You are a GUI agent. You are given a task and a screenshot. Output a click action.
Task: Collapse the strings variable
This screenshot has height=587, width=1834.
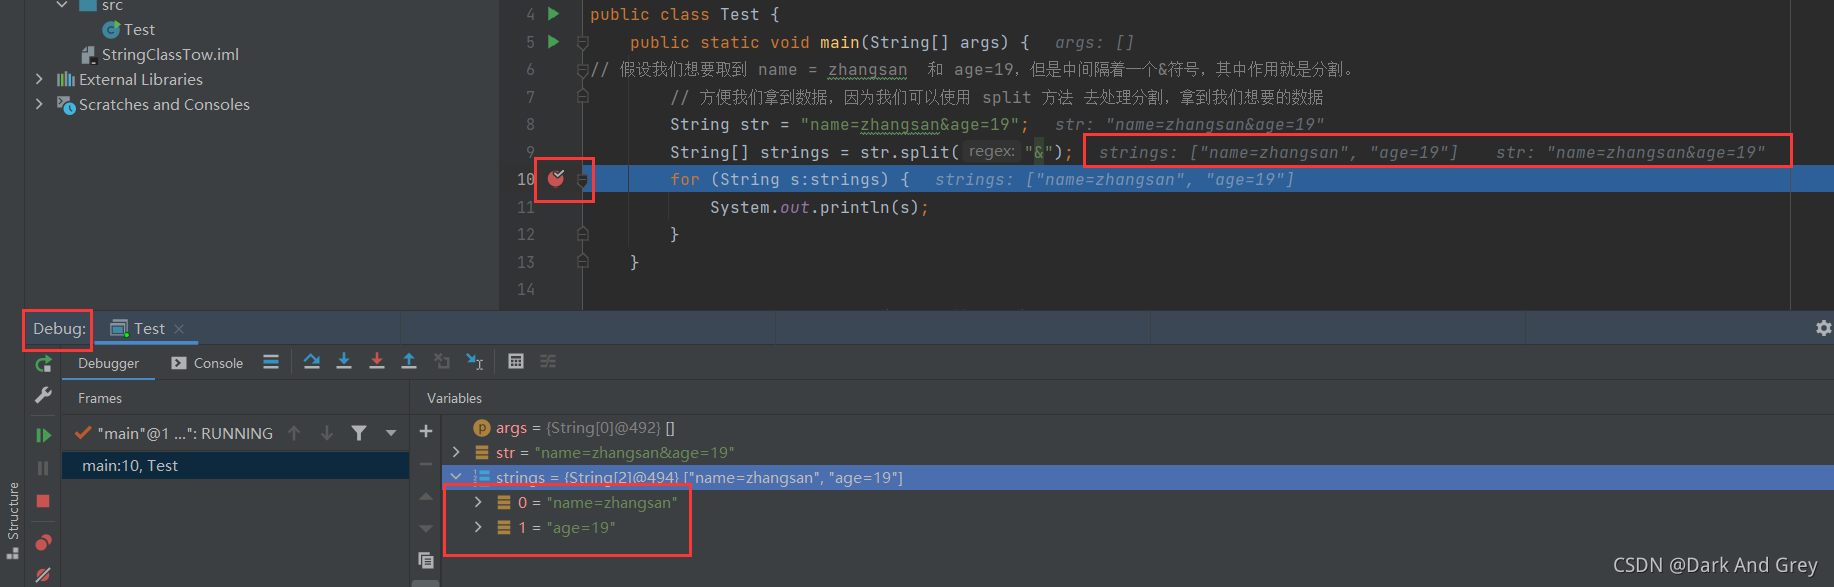(x=457, y=477)
